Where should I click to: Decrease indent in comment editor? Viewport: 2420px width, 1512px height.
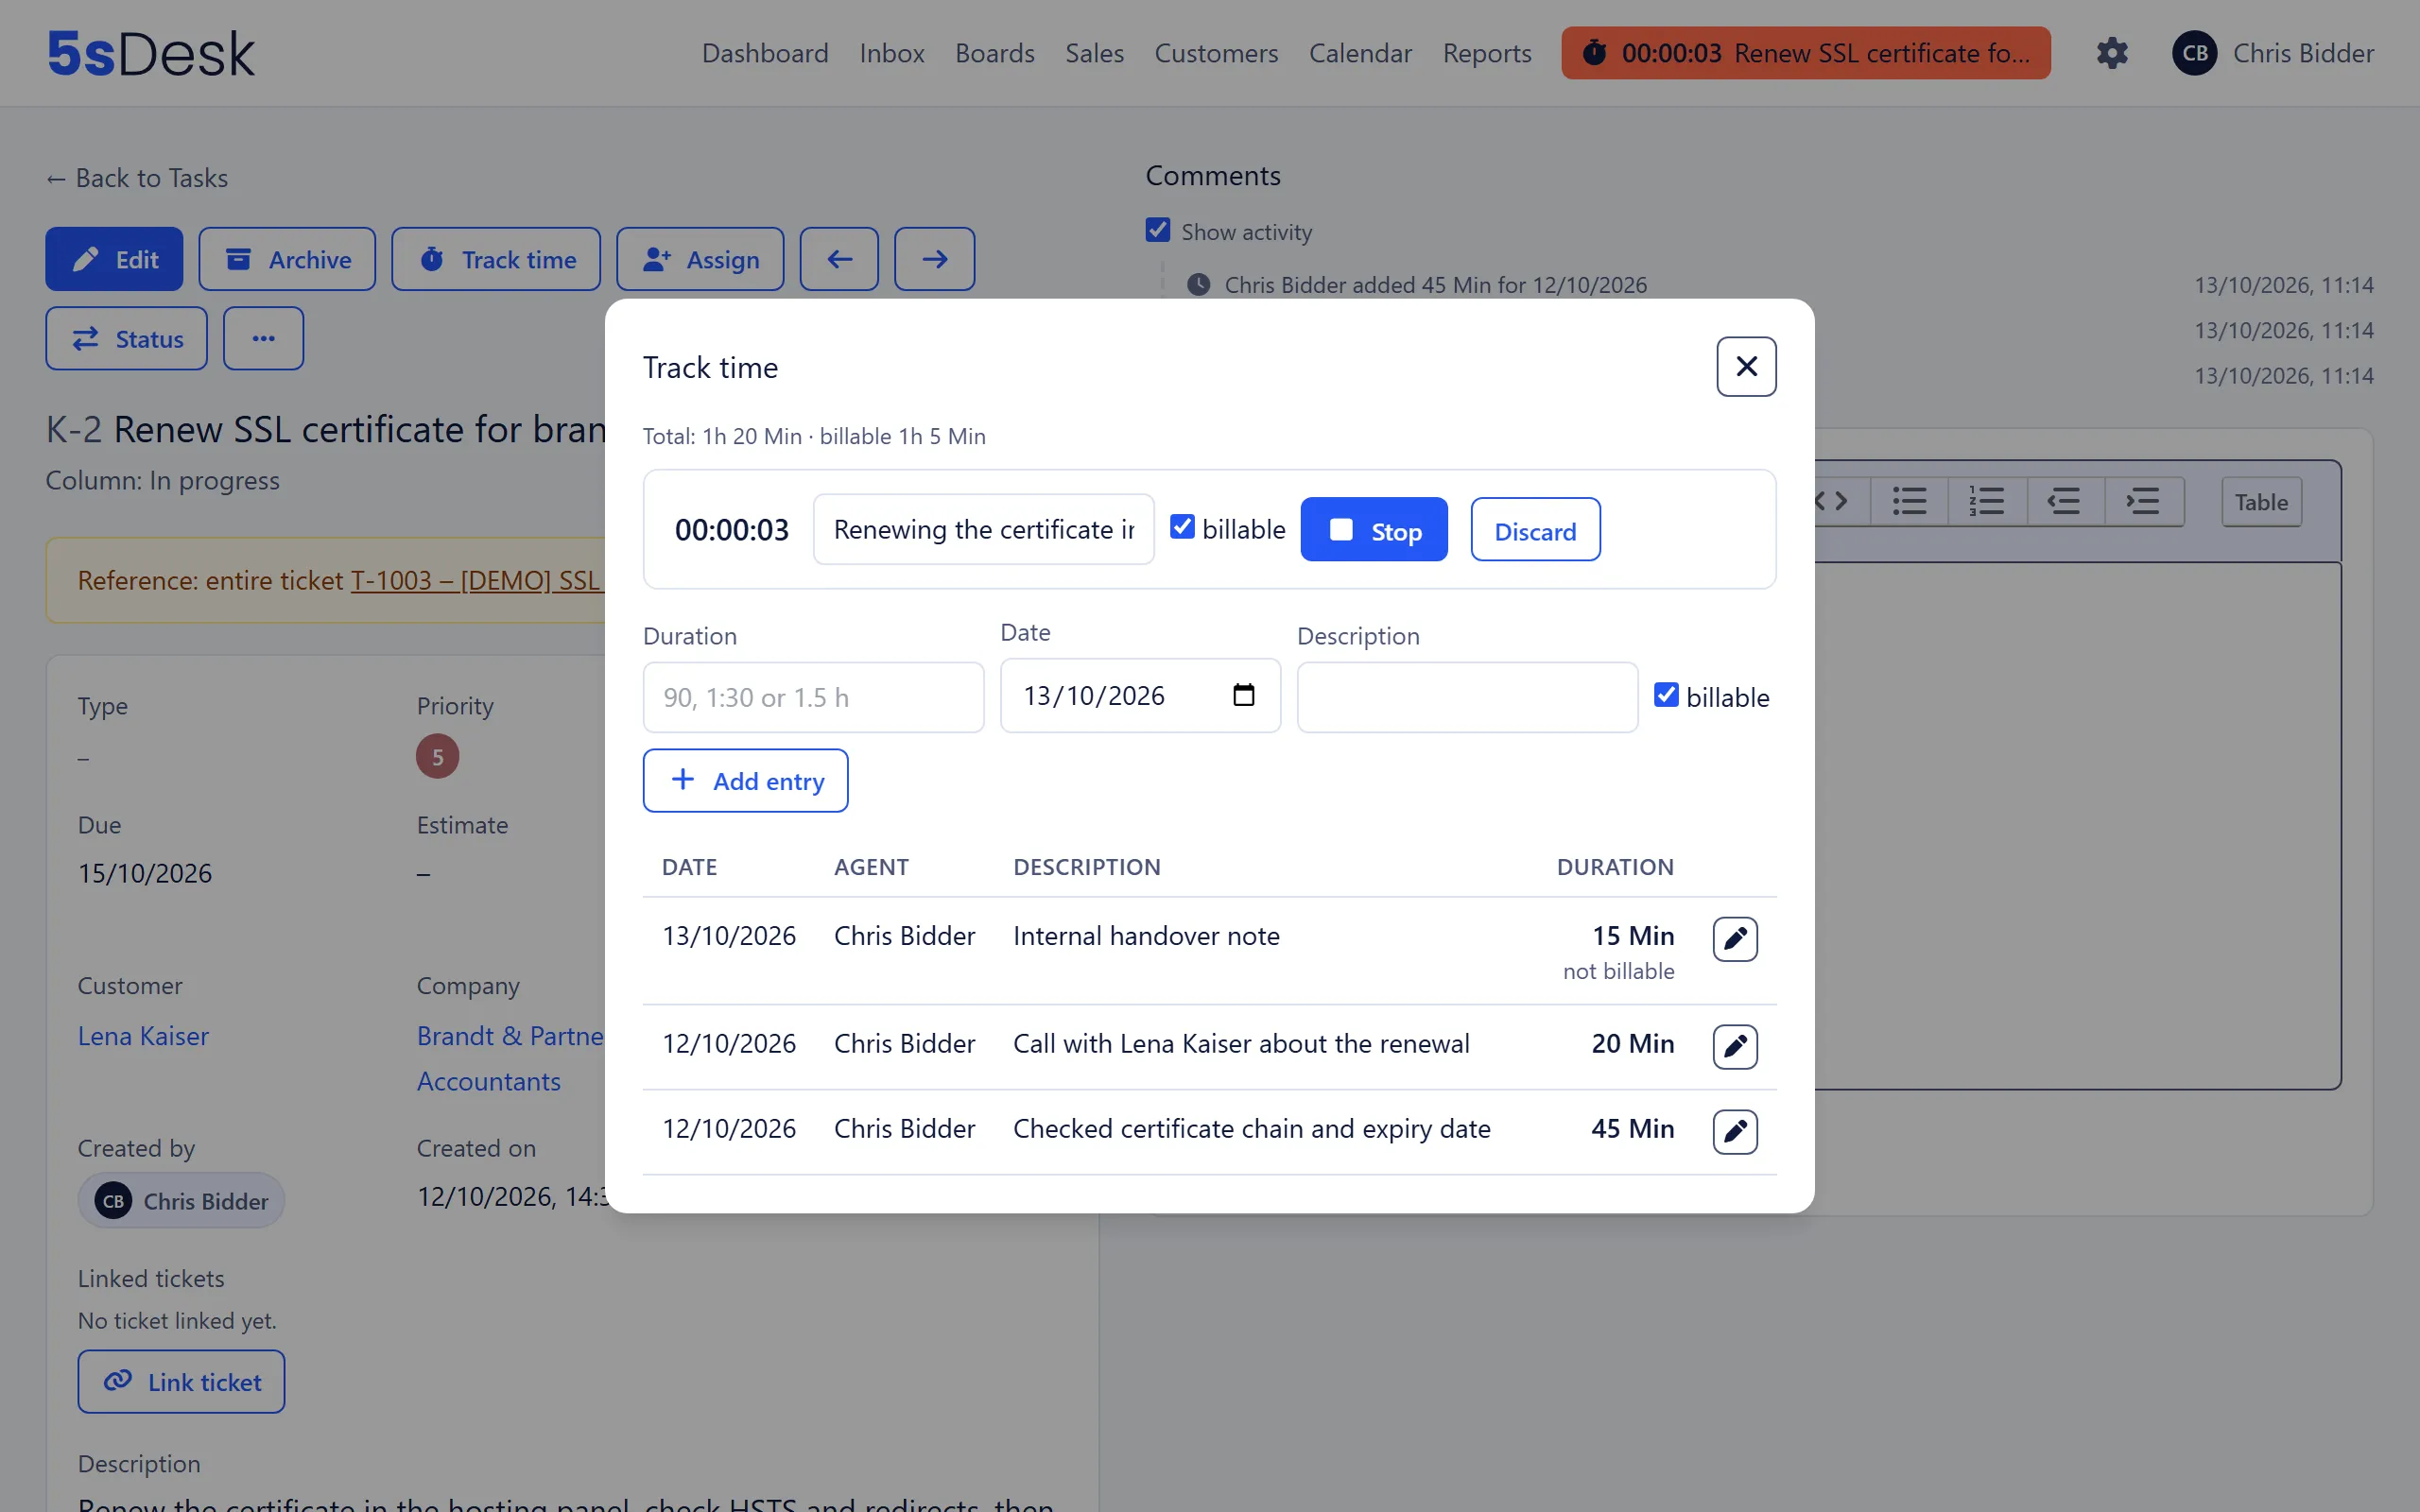tap(2065, 501)
